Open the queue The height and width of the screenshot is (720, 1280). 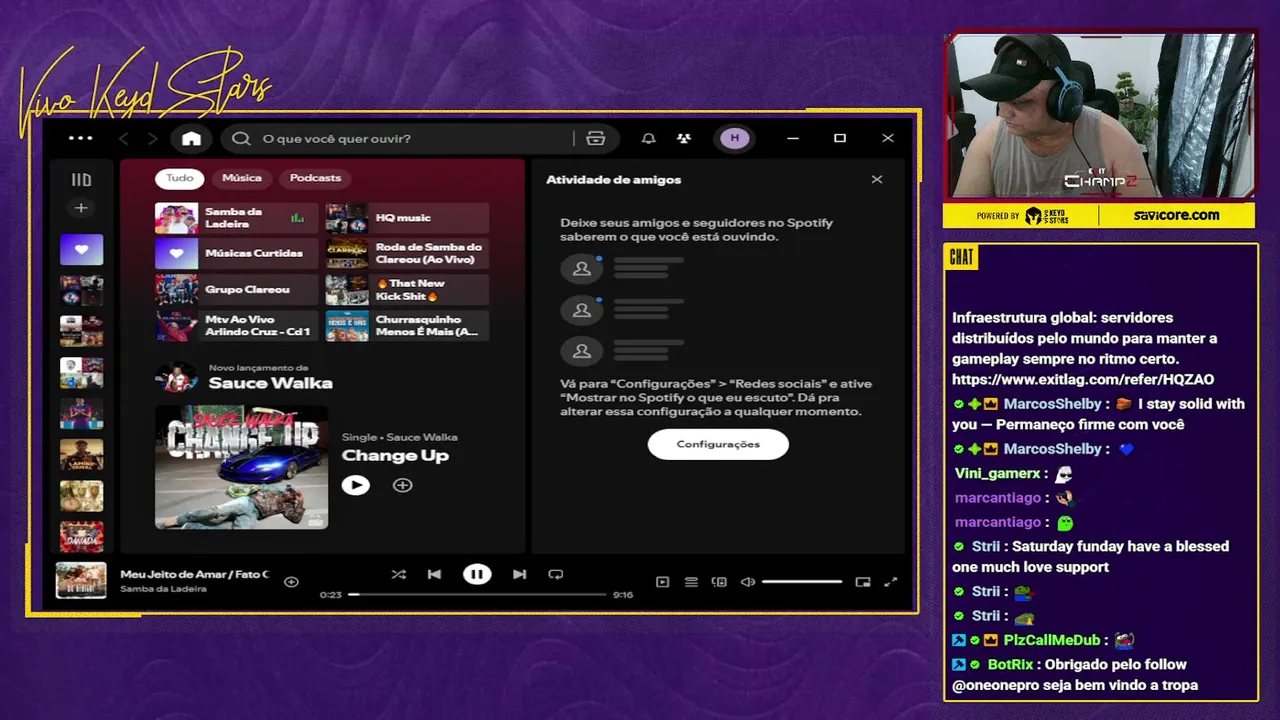coord(691,582)
